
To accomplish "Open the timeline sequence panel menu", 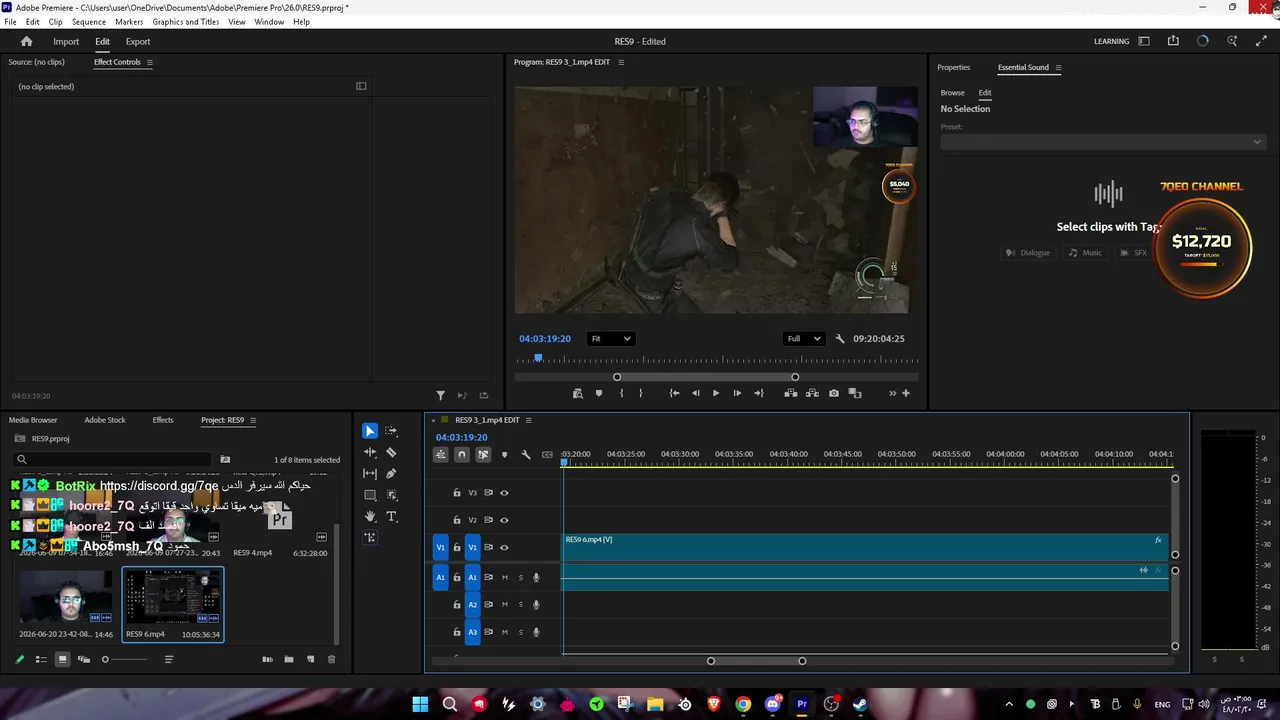I will tap(529, 420).
